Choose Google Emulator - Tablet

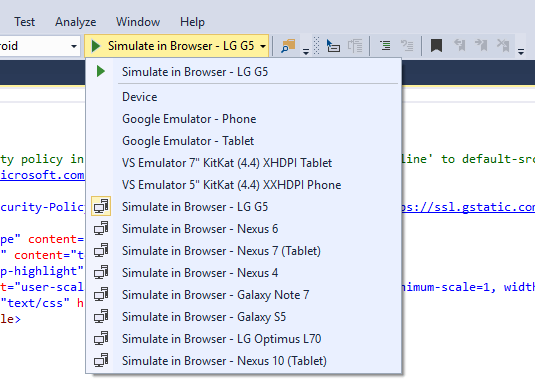point(243,141)
